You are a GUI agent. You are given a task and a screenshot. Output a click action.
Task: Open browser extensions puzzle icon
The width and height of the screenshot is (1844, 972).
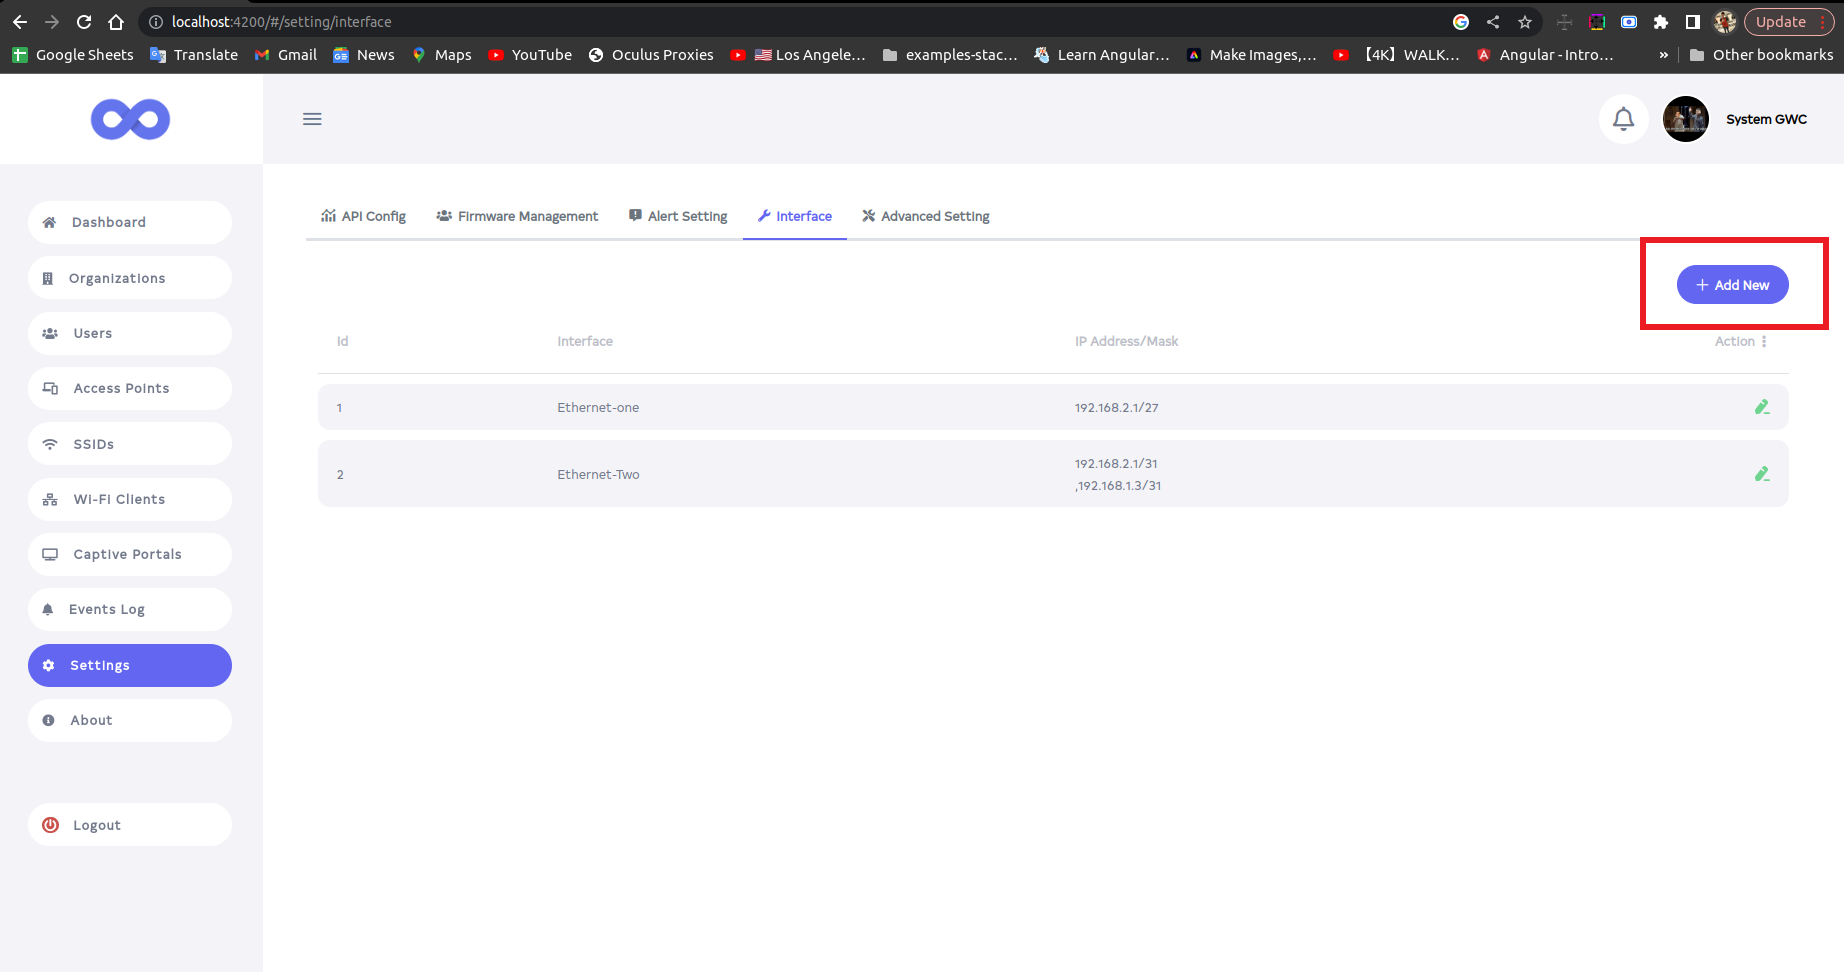click(1661, 22)
